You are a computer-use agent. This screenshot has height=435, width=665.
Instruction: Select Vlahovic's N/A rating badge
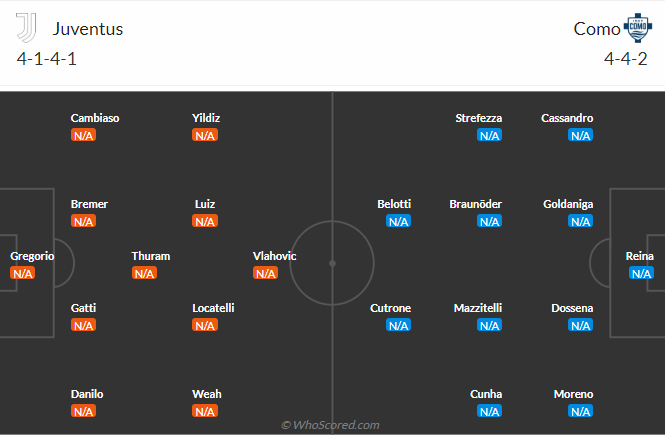pyautogui.click(x=265, y=273)
